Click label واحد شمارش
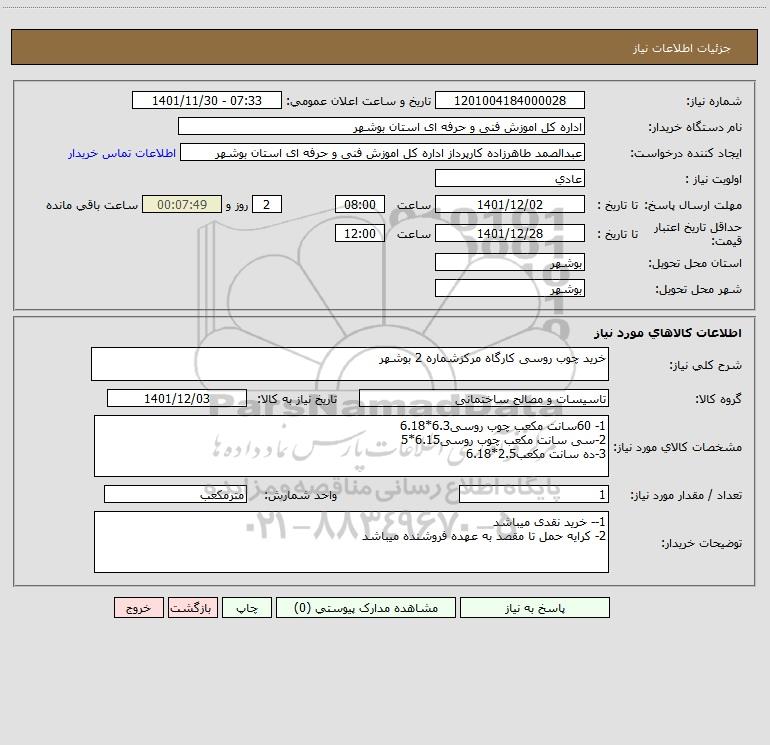 click(301, 496)
